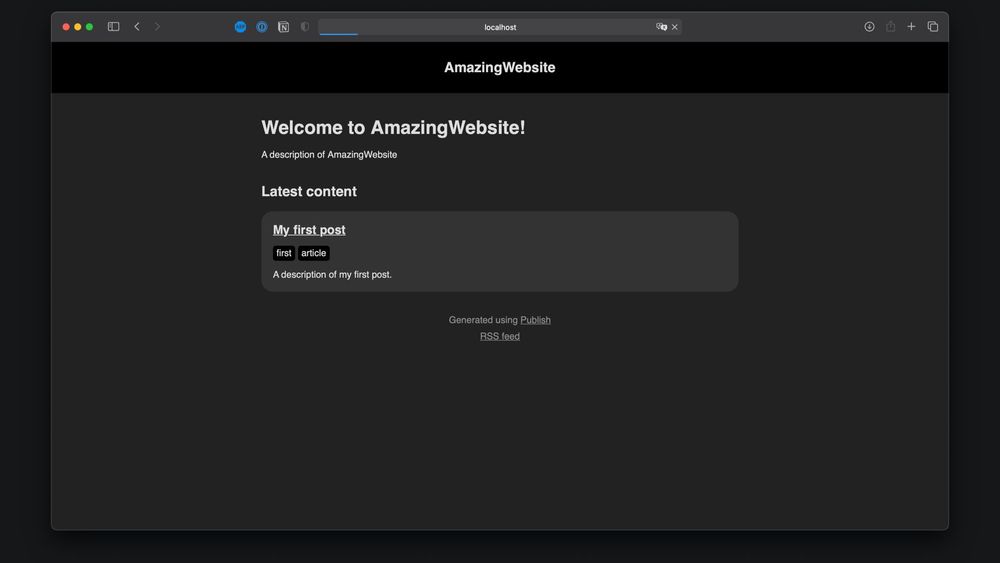Open the 1Password extension
Screen dimensions: 1000x563
pos(262,27)
